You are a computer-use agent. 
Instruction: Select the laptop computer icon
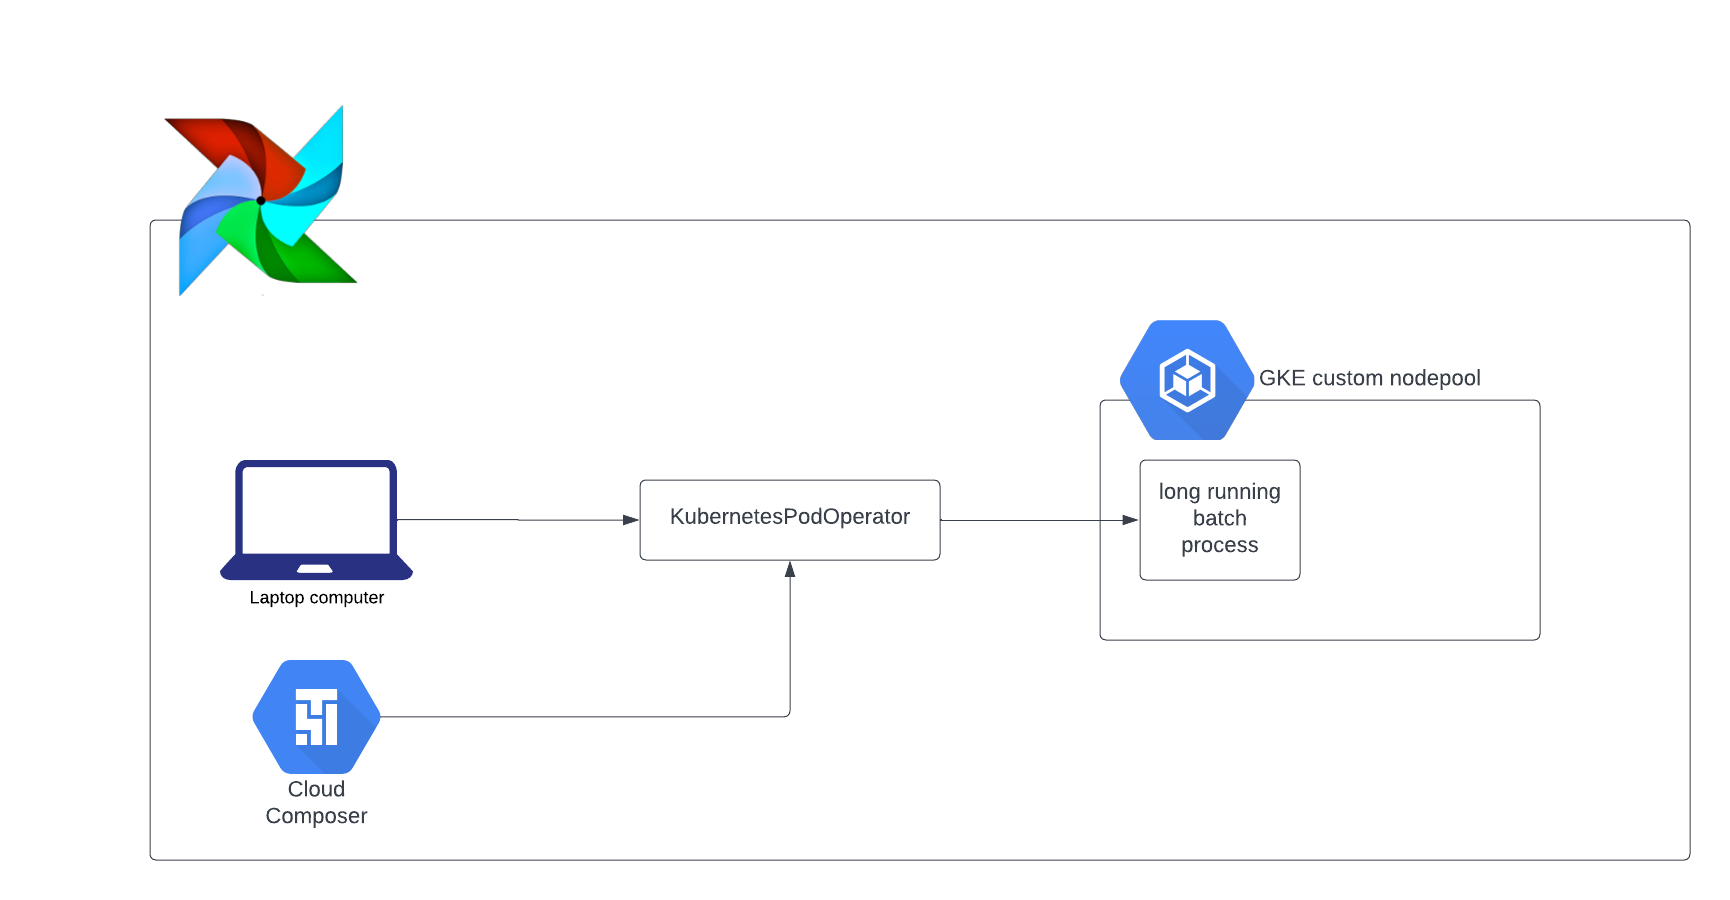tap(316, 520)
